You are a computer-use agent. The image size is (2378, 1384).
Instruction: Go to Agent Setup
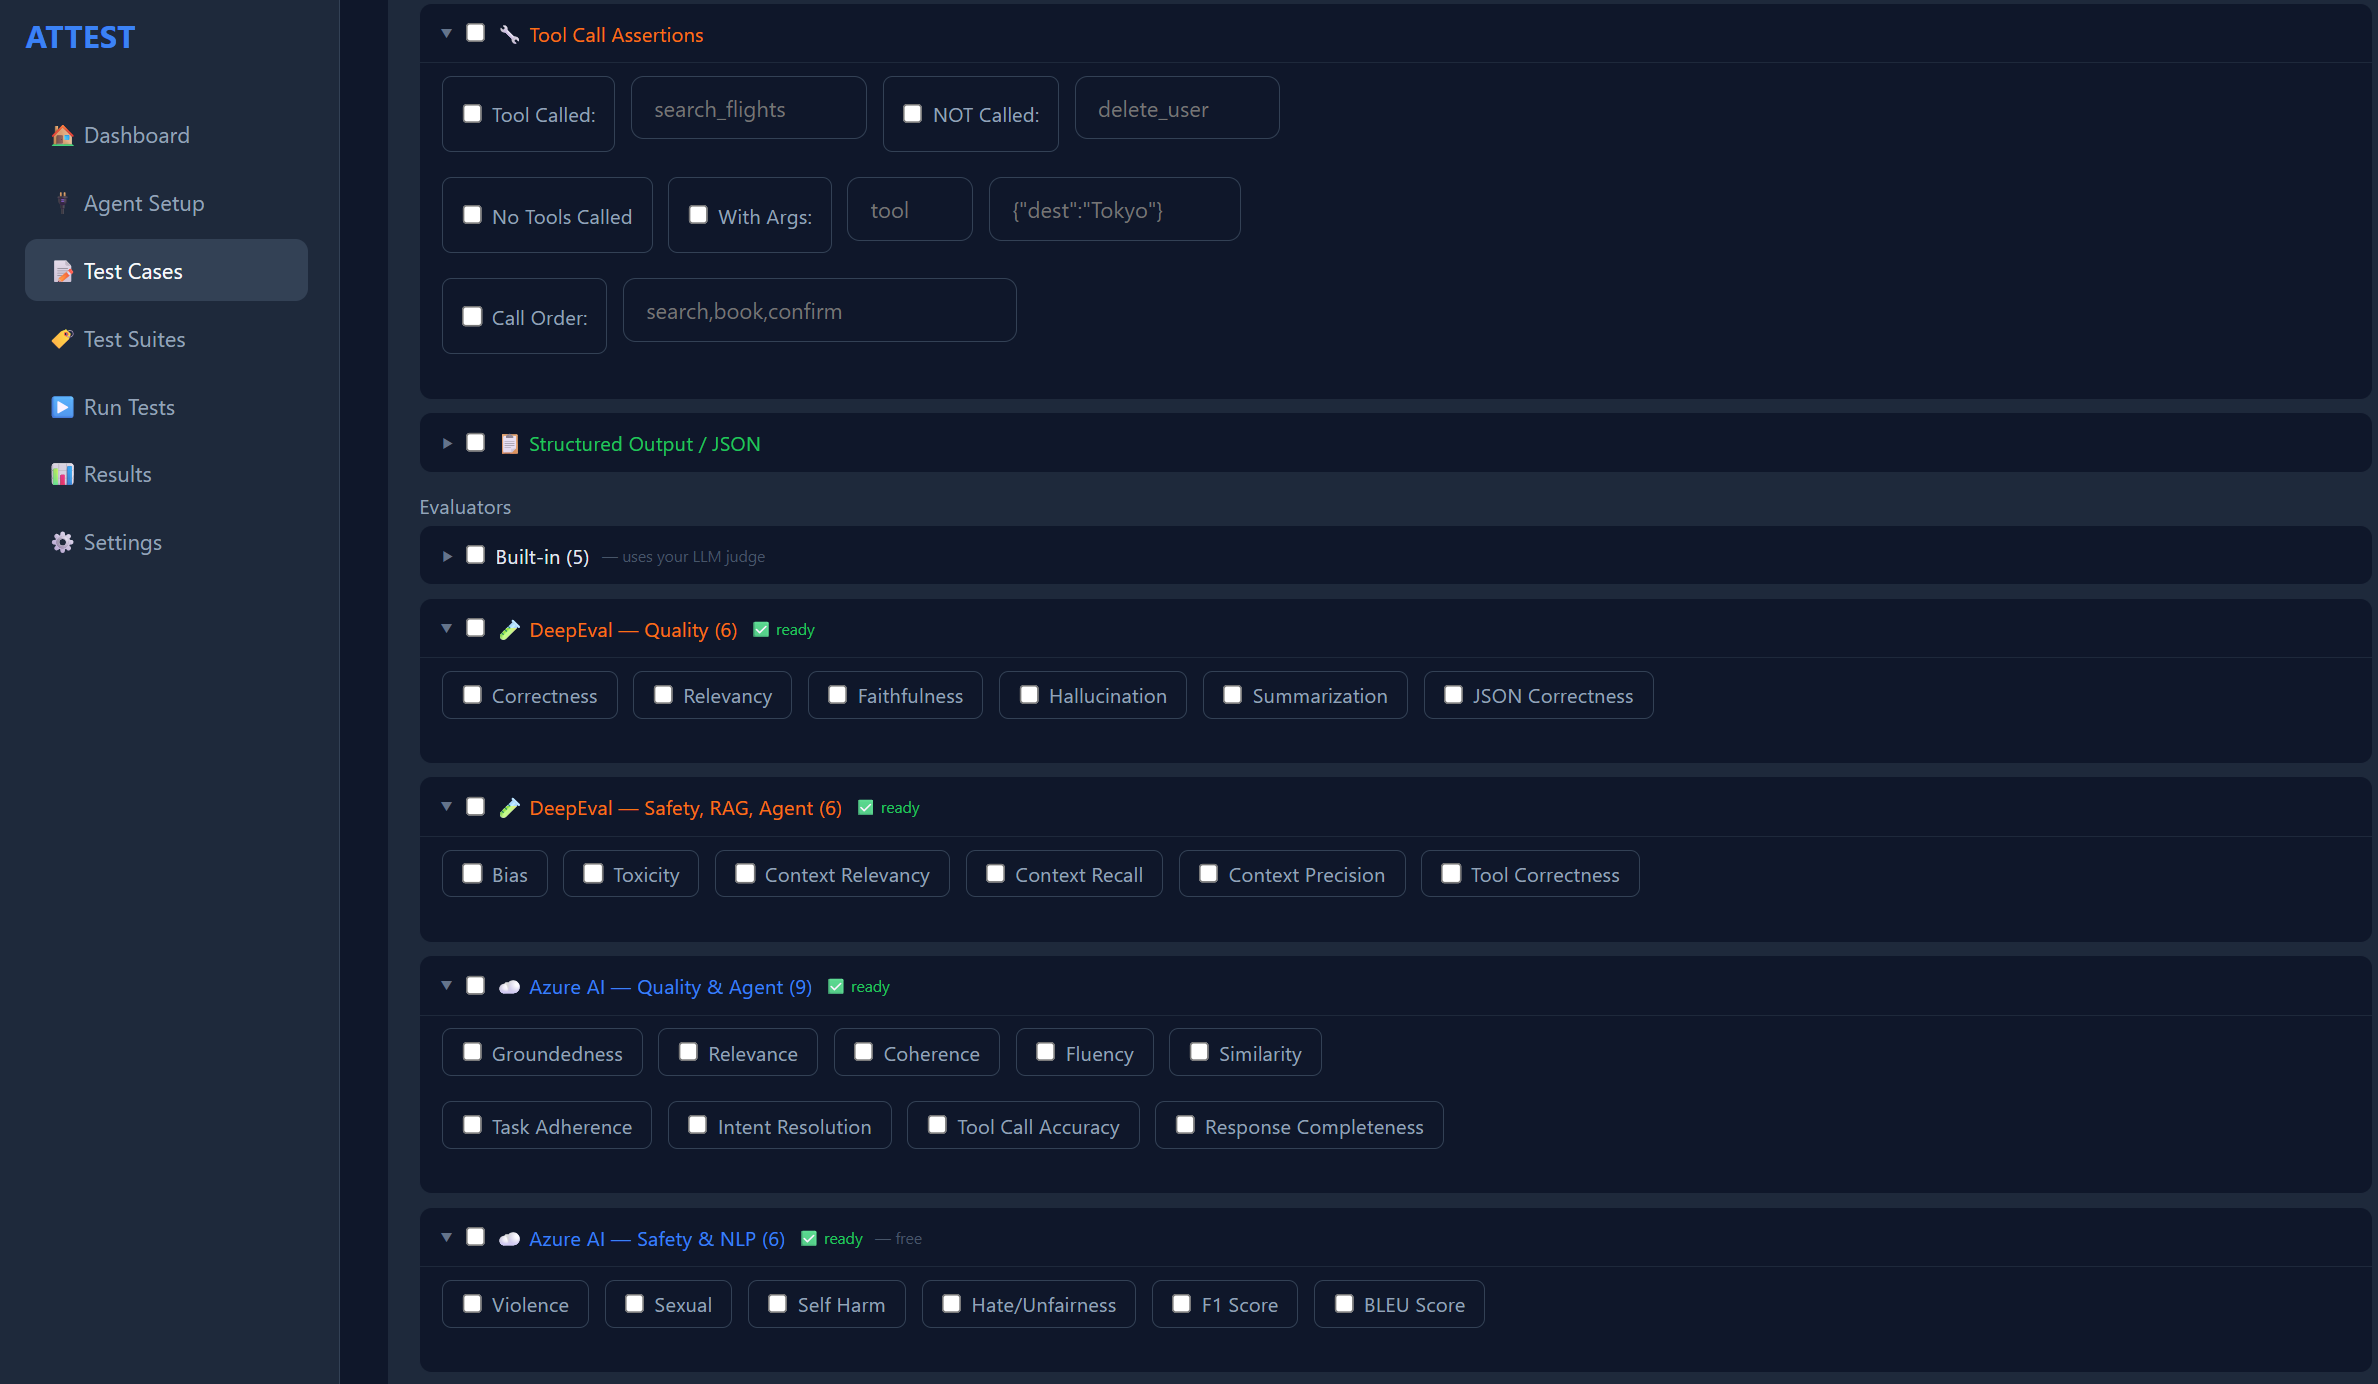pyautogui.click(x=166, y=203)
